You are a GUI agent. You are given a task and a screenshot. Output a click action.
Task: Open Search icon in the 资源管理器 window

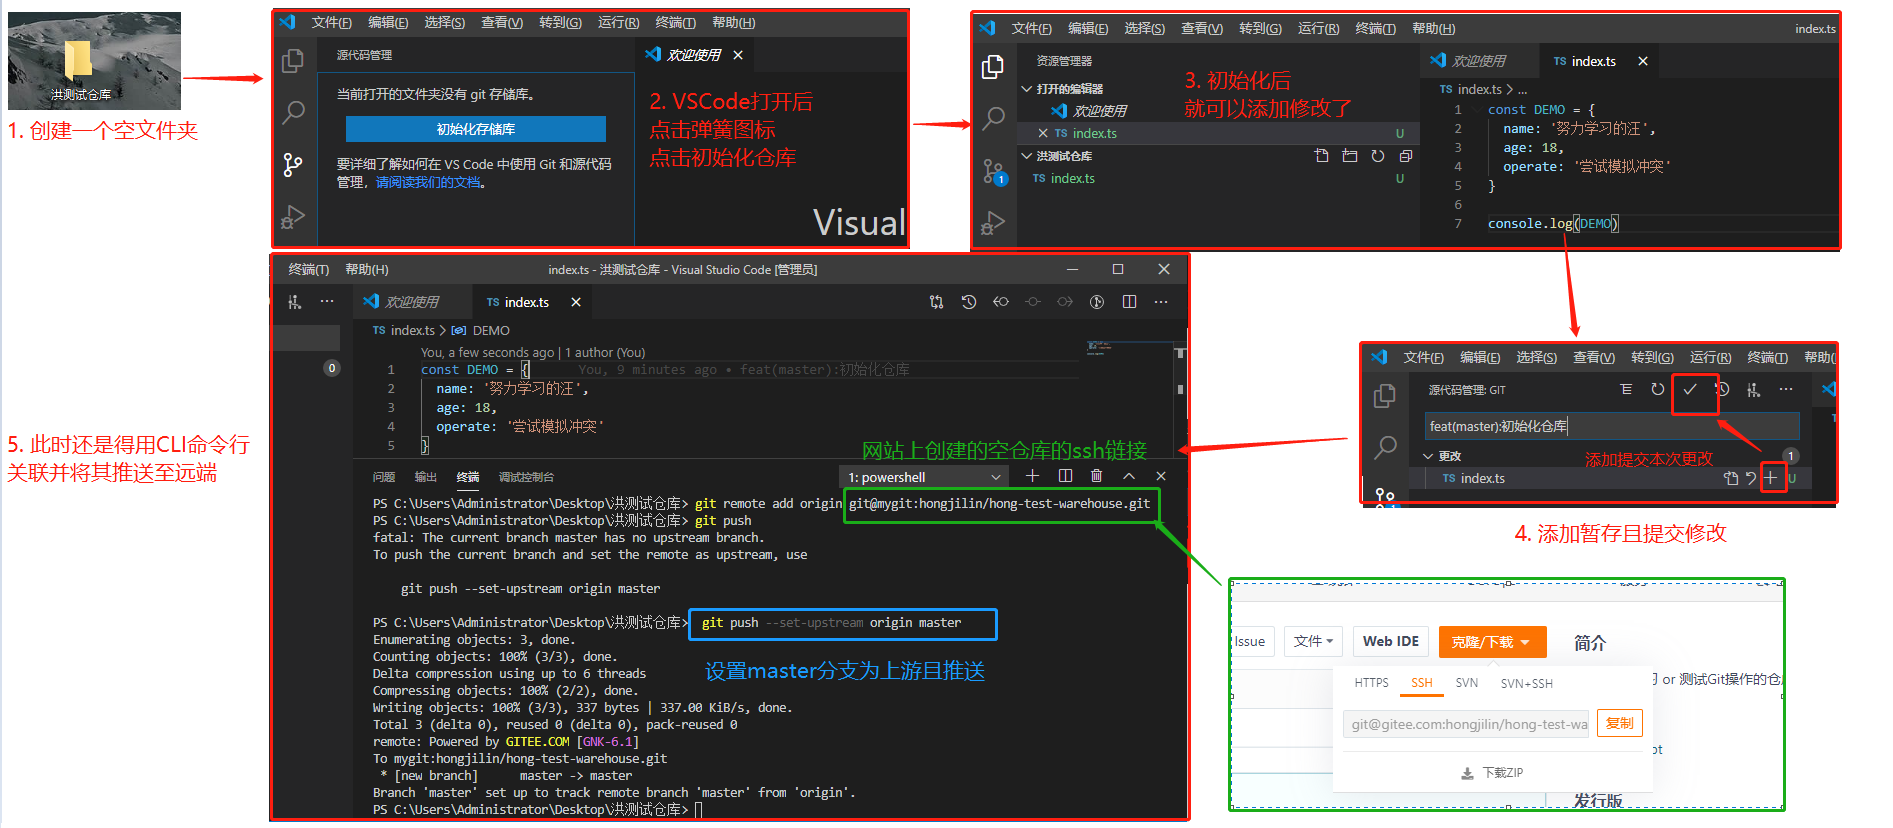point(993,118)
